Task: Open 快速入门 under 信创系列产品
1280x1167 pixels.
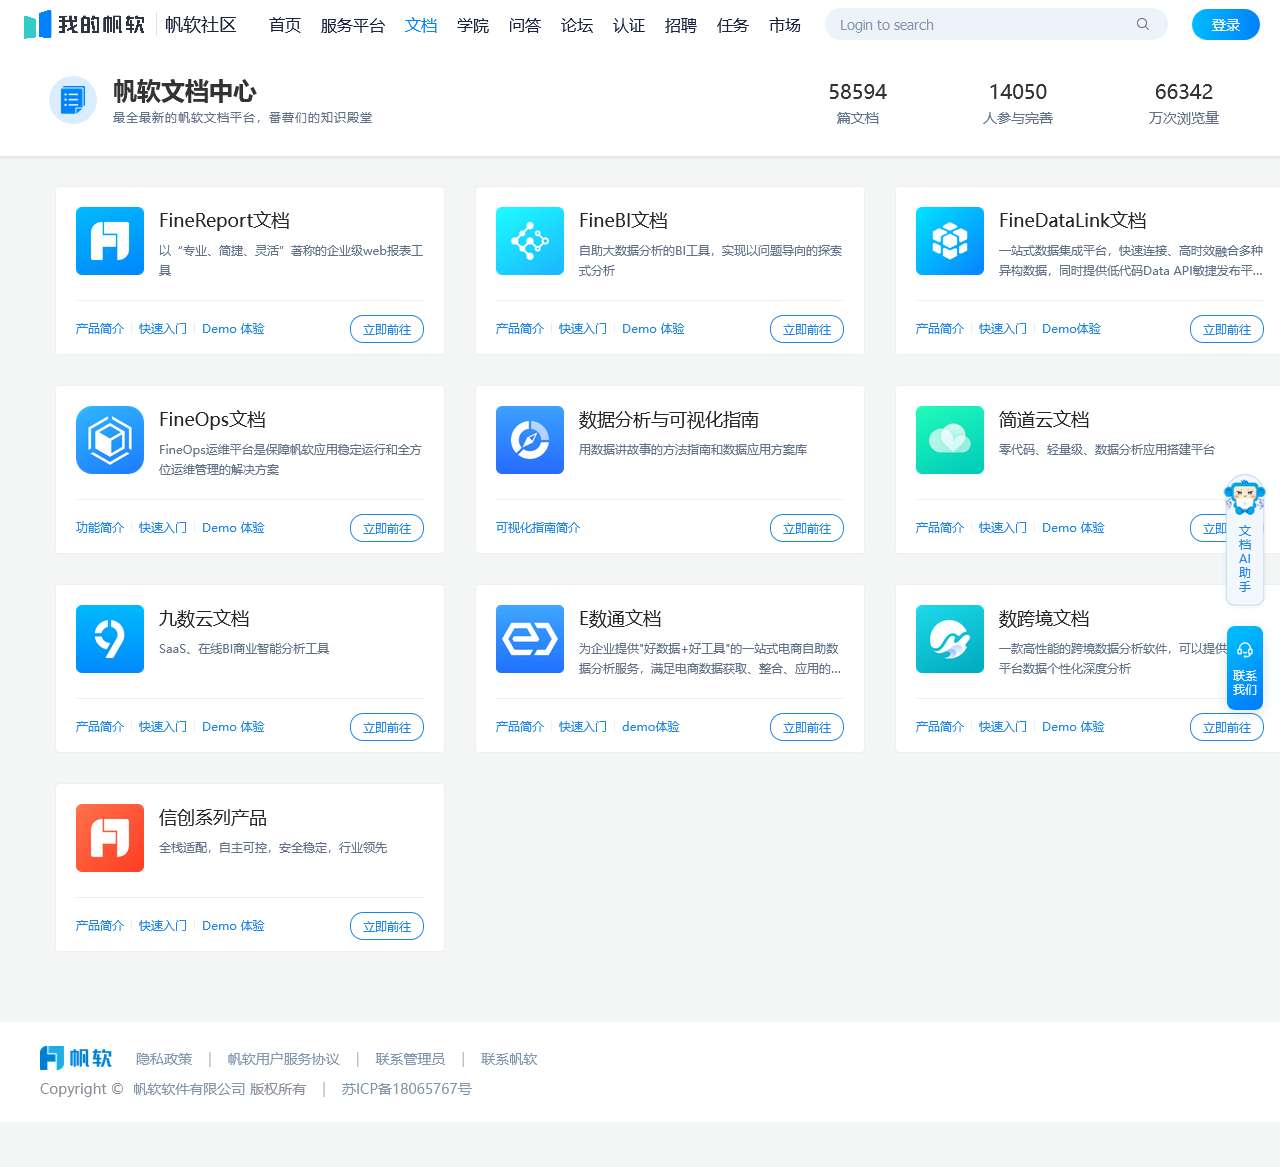Action: (x=163, y=926)
